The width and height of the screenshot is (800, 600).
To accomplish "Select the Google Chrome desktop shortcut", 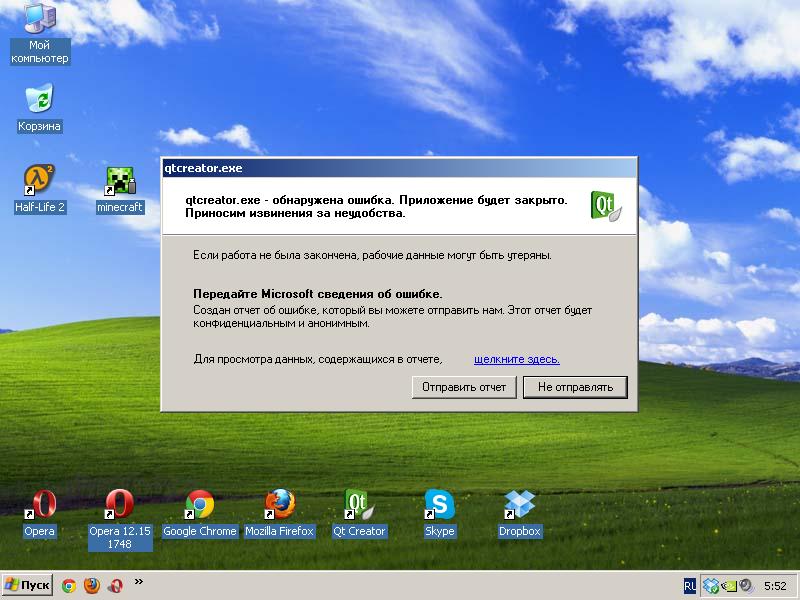I will (x=199, y=513).
